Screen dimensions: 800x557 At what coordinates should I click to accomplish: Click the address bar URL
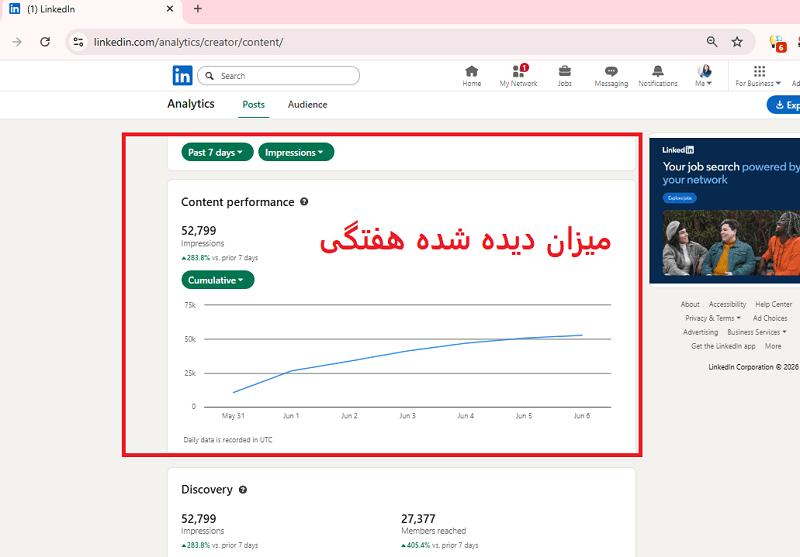click(188, 42)
